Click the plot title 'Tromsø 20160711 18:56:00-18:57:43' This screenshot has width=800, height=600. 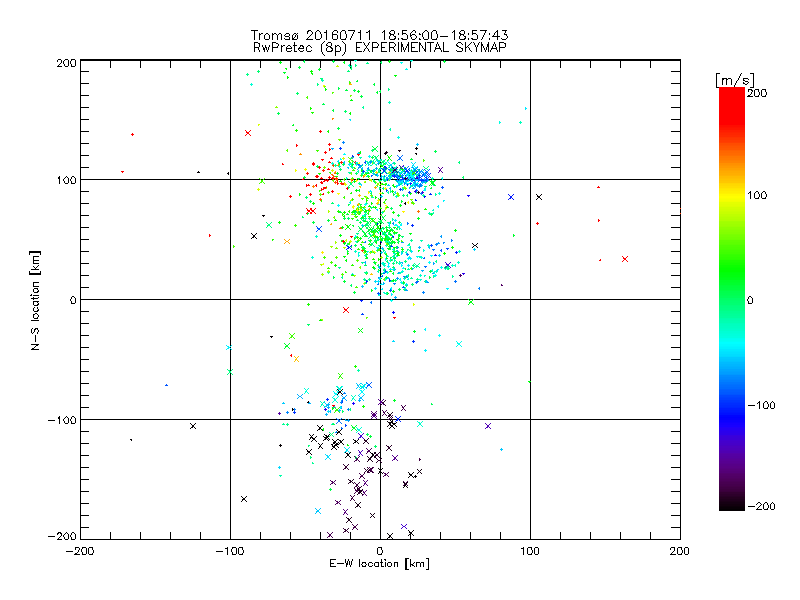380,35
